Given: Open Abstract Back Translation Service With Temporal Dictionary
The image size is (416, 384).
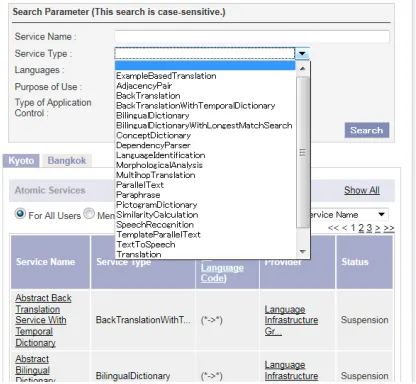Looking at the screenshot, I should tap(43, 320).
